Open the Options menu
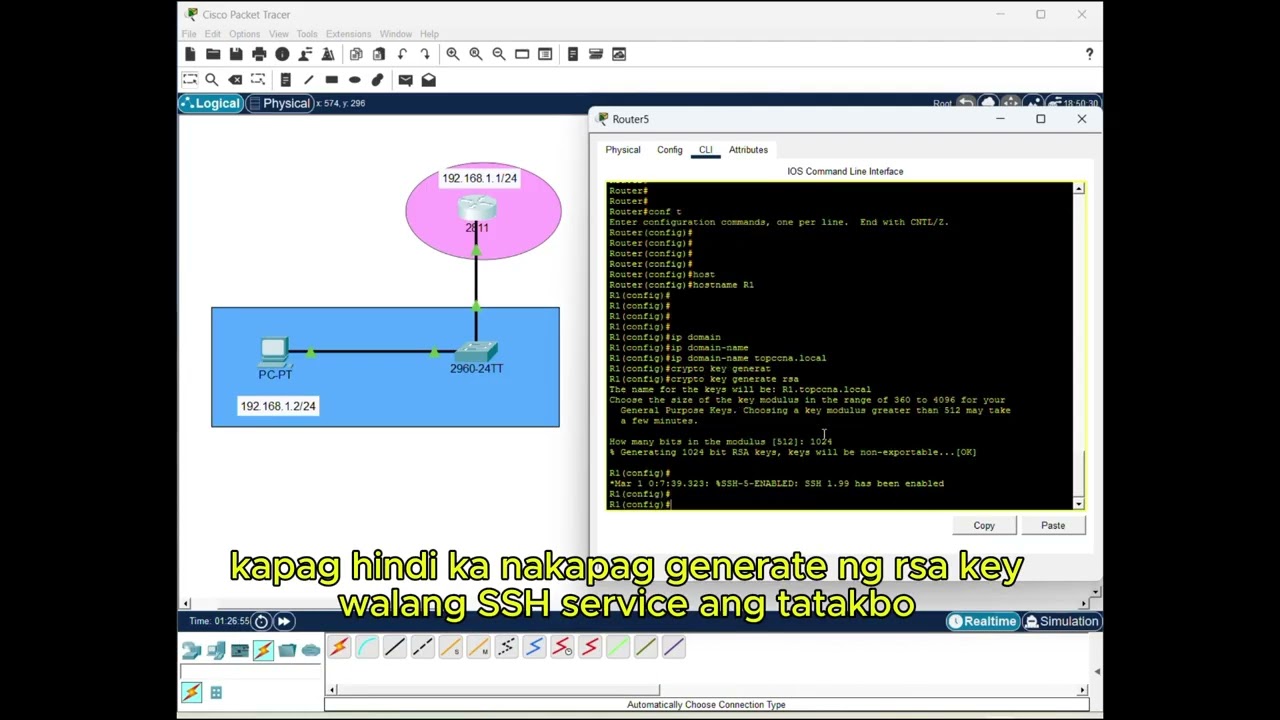 [x=244, y=34]
